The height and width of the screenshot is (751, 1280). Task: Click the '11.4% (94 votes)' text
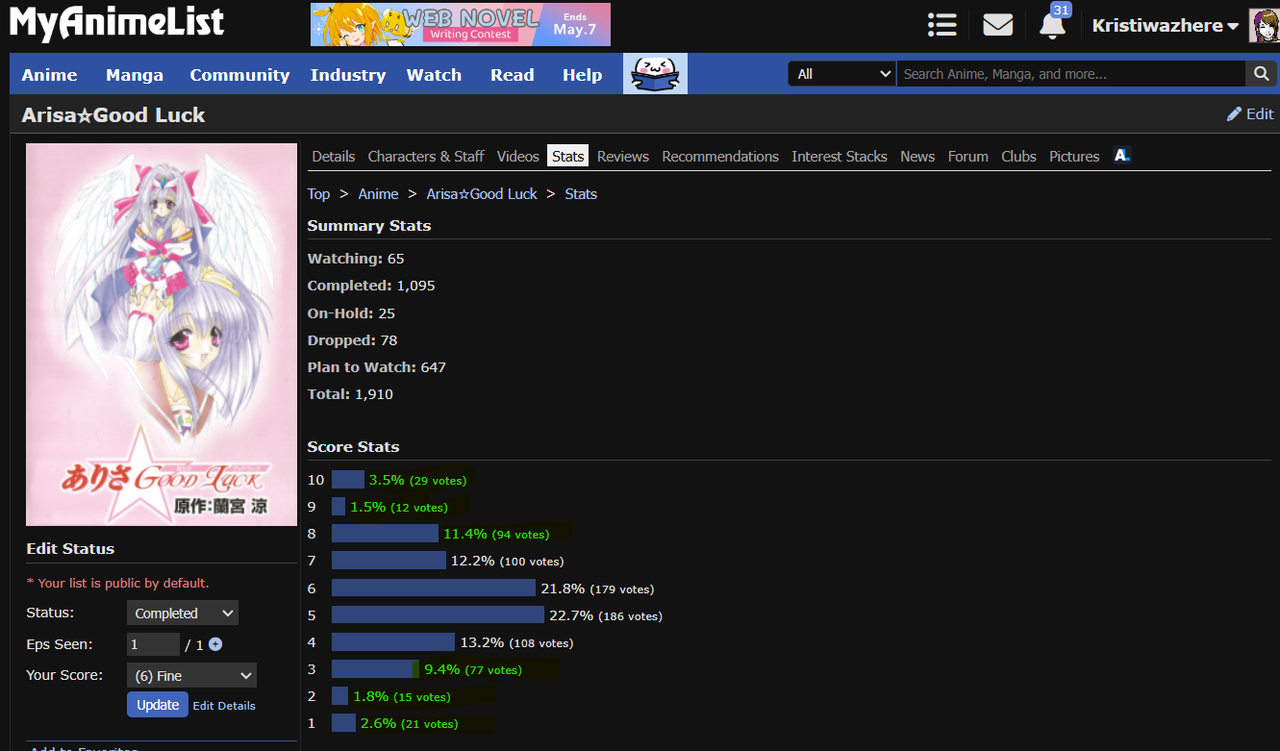[496, 534]
